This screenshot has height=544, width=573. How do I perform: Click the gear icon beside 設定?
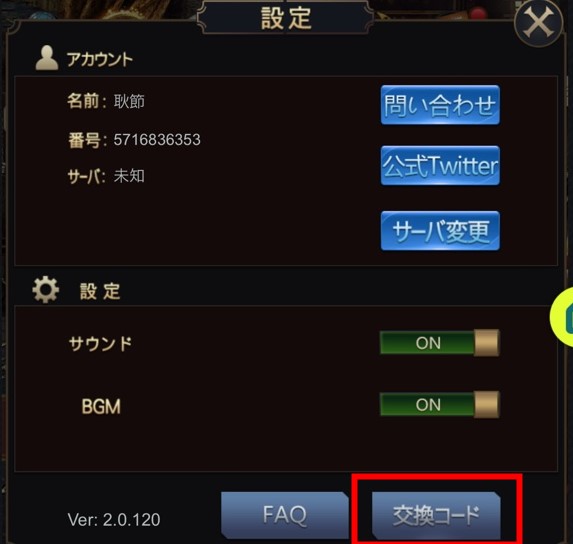[x=45, y=290]
